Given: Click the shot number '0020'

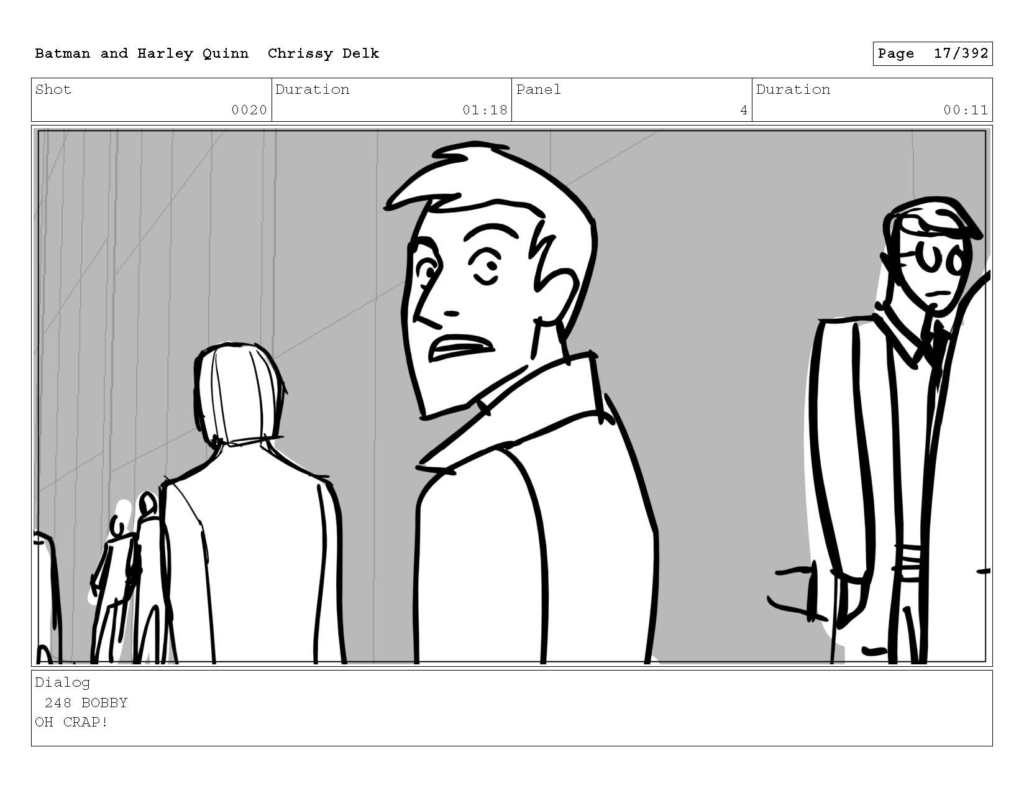Looking at the screenshot, I should tap(249, 110).
